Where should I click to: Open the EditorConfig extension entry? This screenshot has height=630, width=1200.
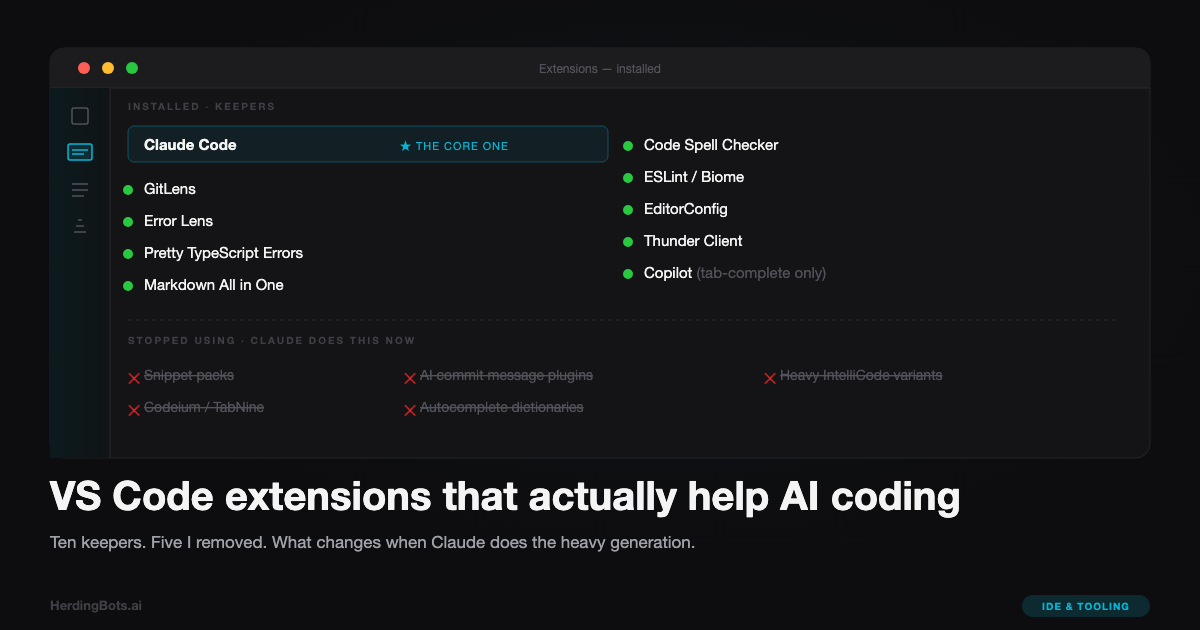point(686,209)
